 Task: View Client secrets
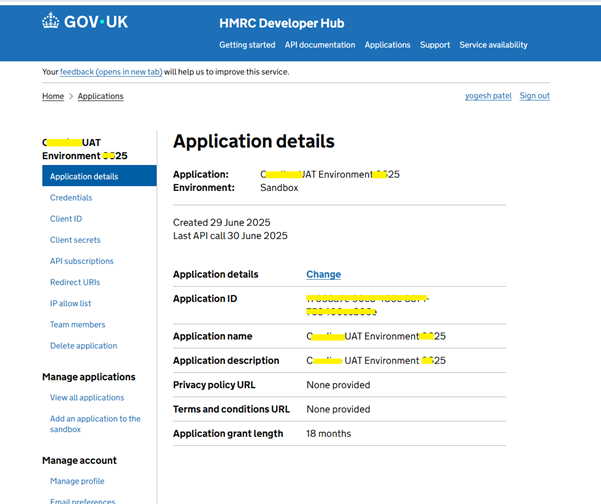[75, 240]
